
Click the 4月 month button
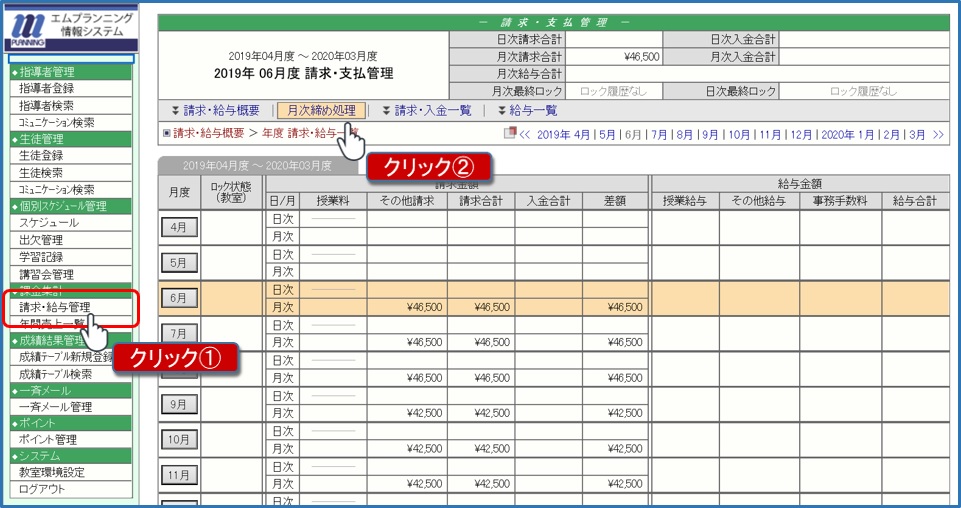(180, 228)
